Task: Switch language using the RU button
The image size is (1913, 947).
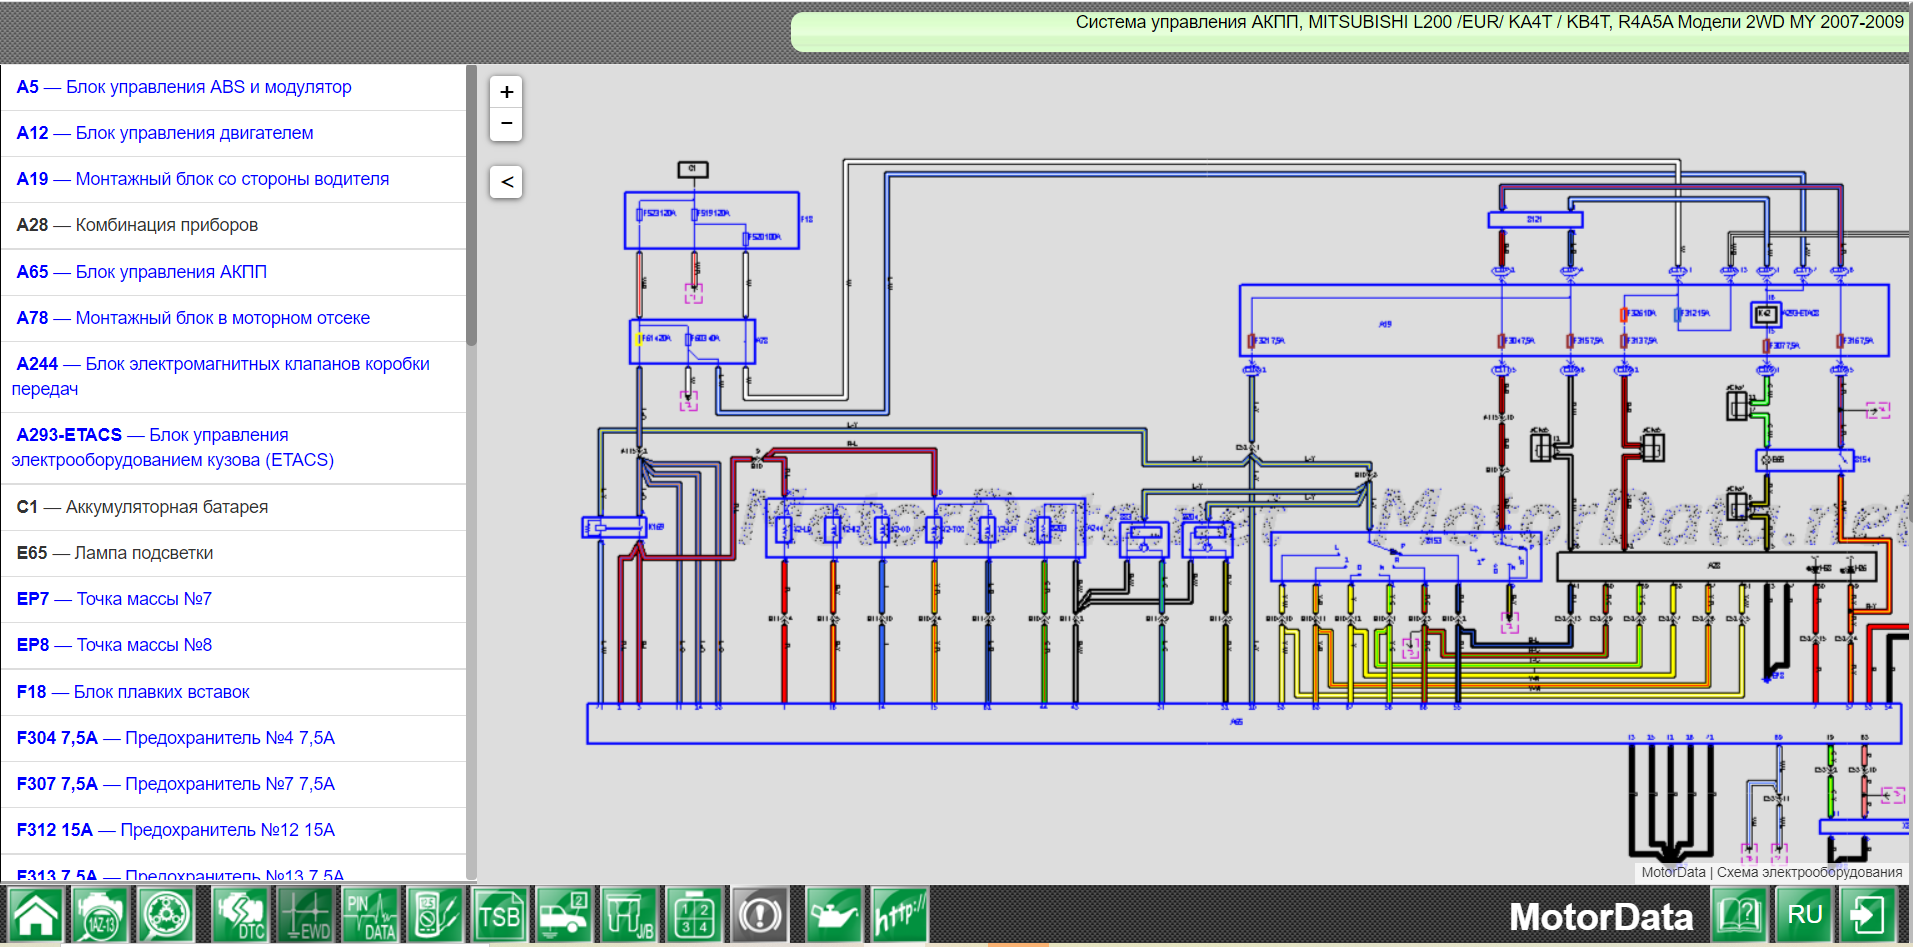Action: [1804, 915]
